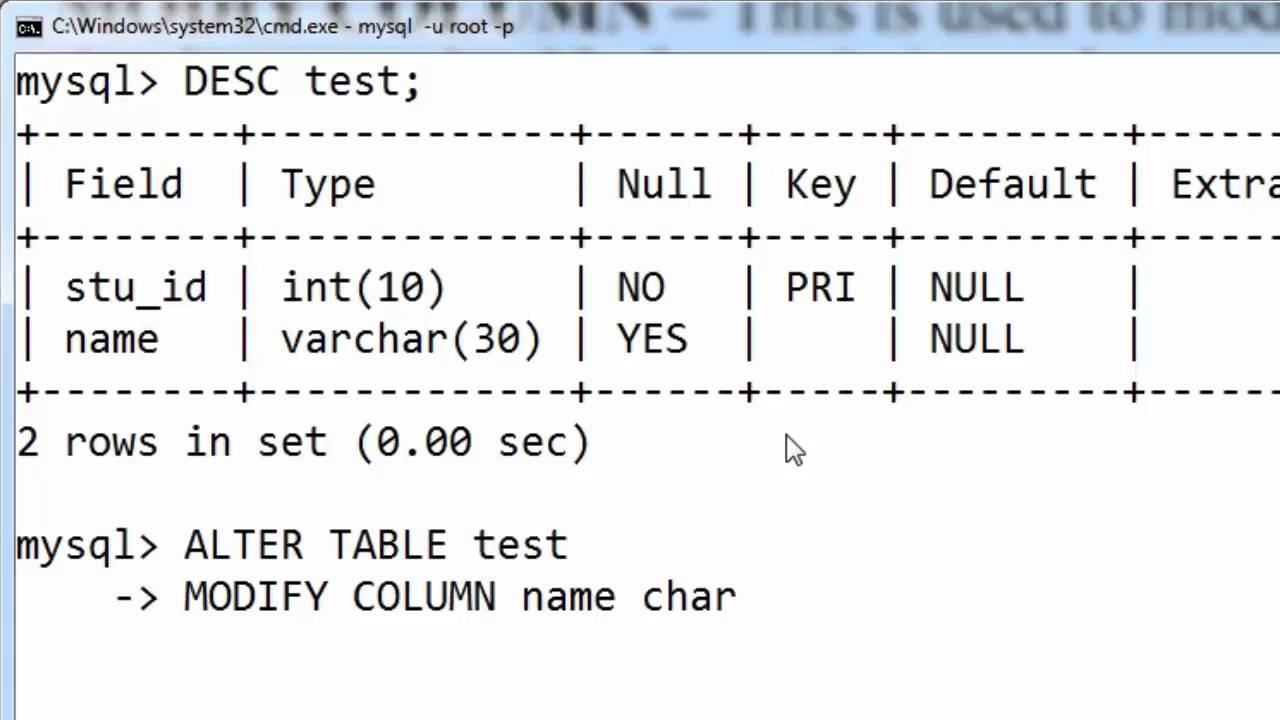
Task: Click the 'int(10)' type cell
Action: click(363, 289)
